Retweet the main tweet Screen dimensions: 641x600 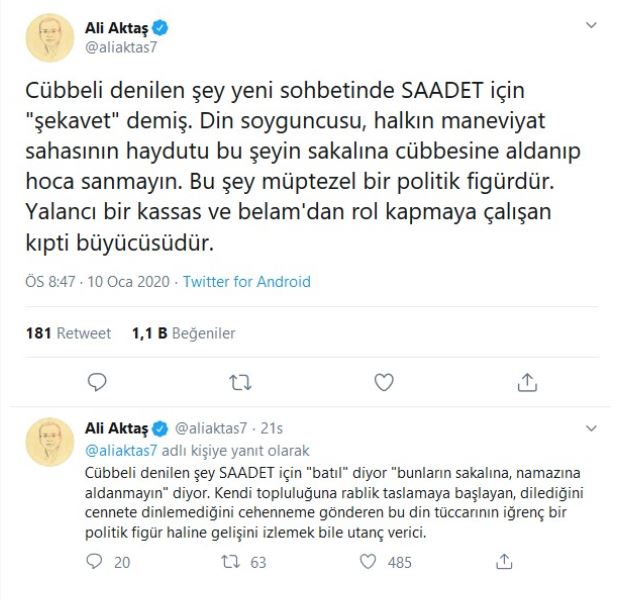tap(240, 381)
